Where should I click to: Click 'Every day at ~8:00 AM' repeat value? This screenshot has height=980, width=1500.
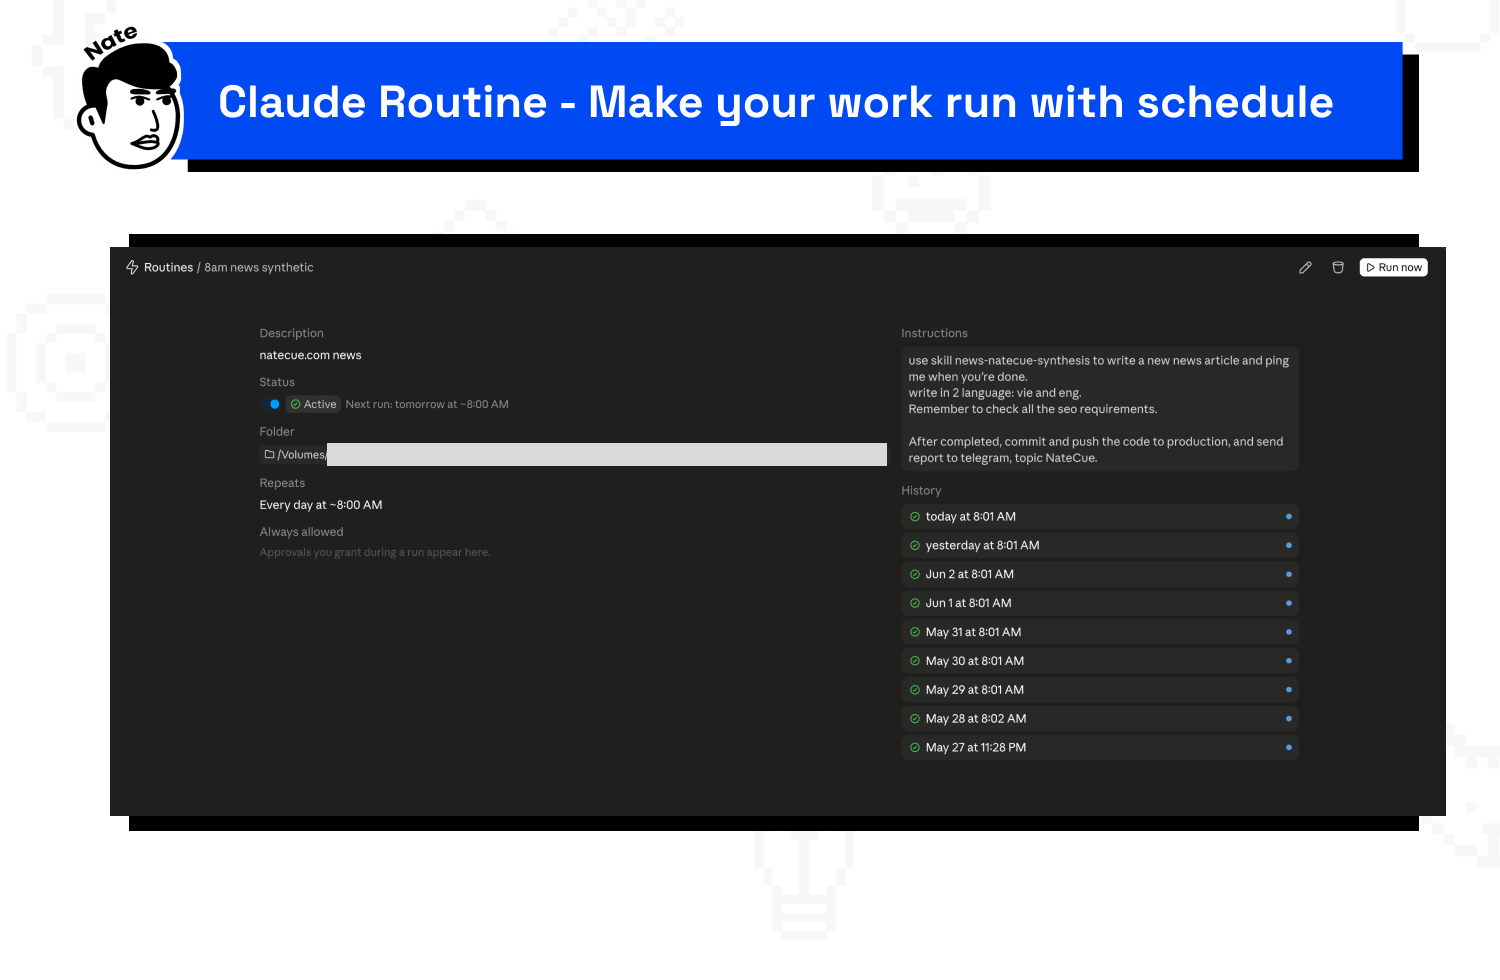point(321,506)
